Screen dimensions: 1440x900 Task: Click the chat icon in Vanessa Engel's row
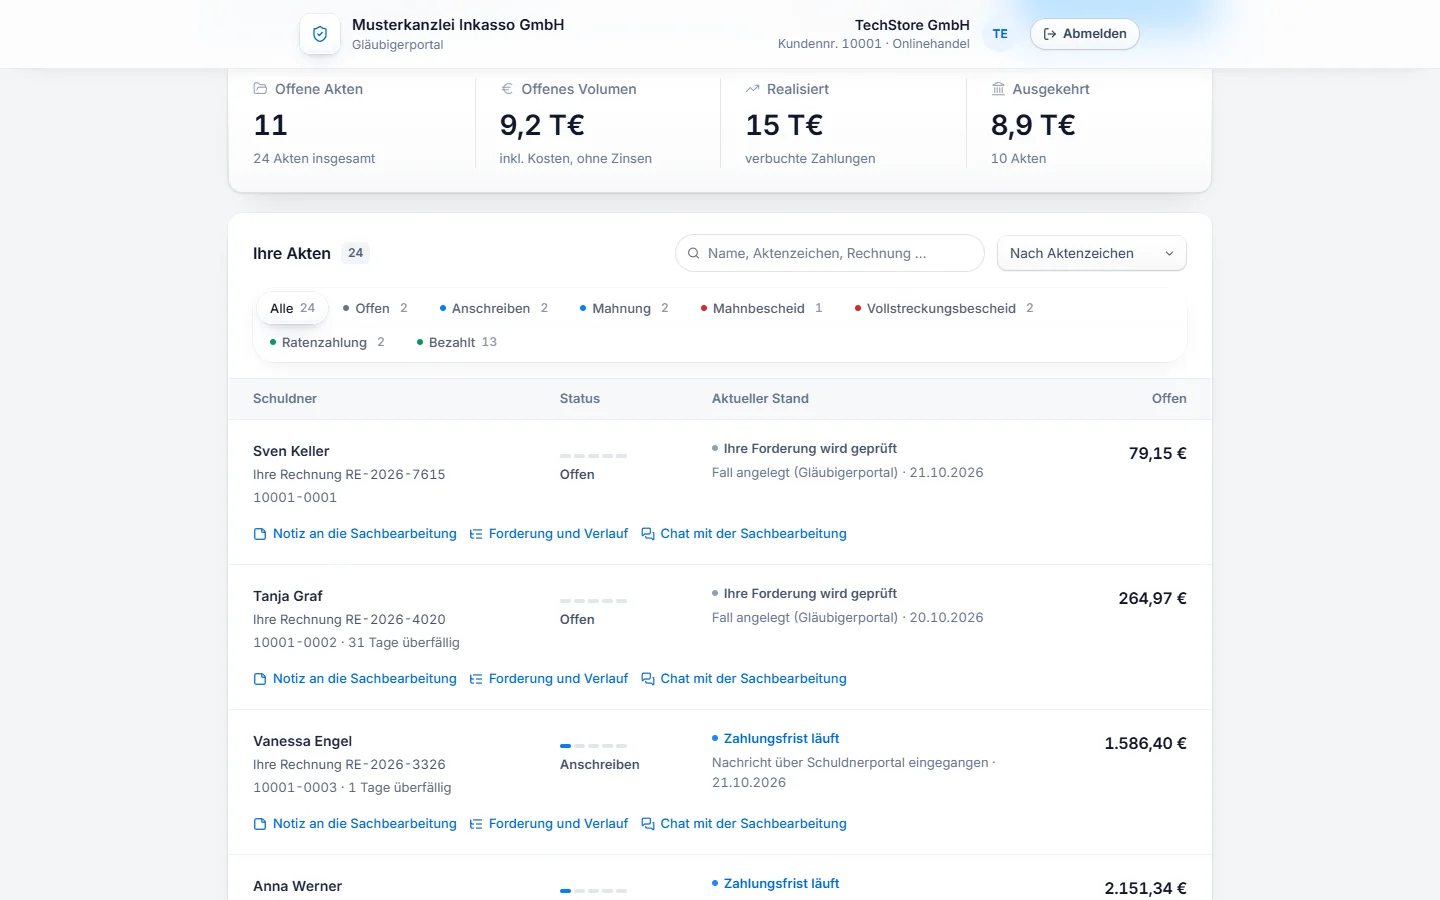tap(648, 824)
